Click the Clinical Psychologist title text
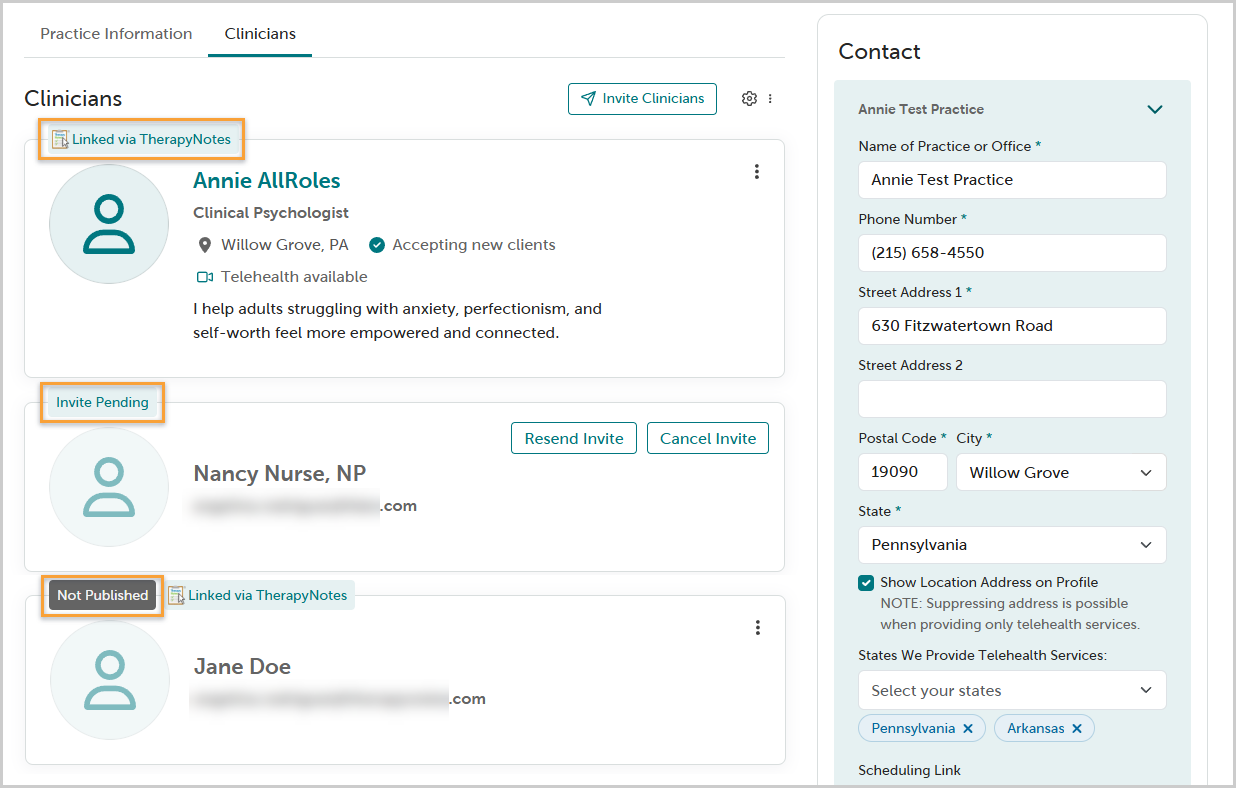 [x=271, y=213]
